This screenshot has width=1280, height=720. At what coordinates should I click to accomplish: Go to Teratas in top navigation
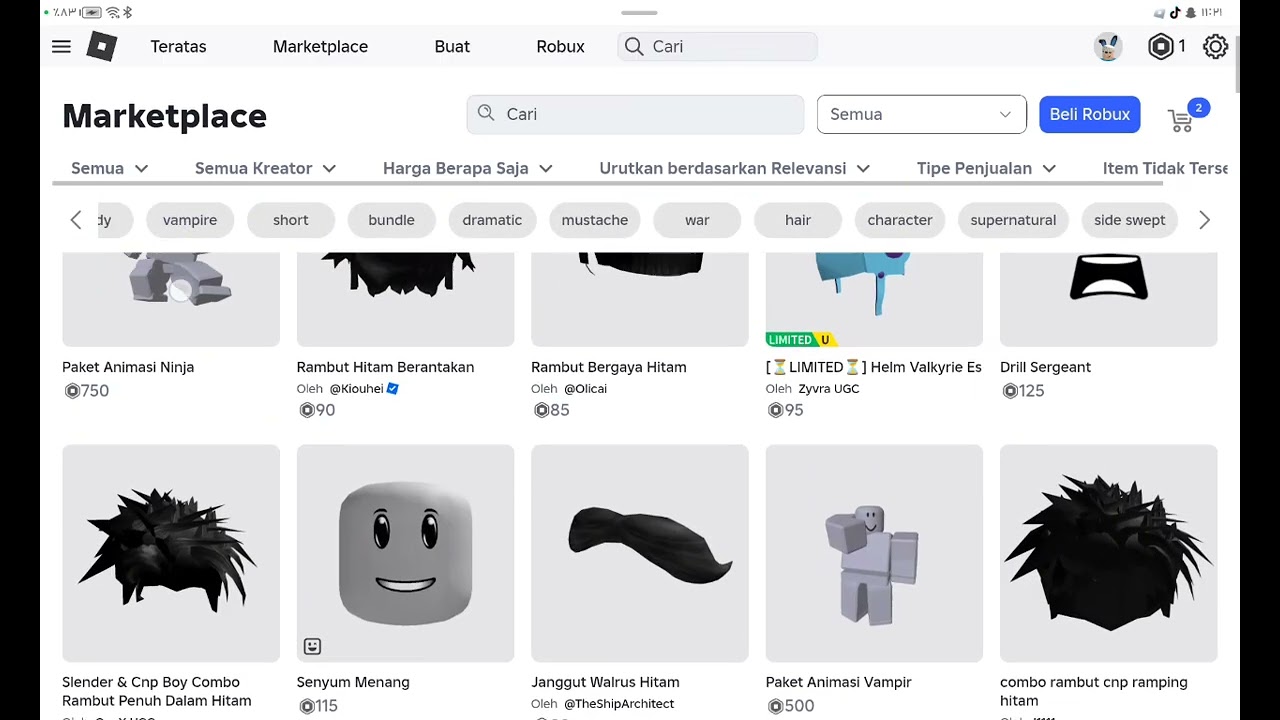[178, 46]
